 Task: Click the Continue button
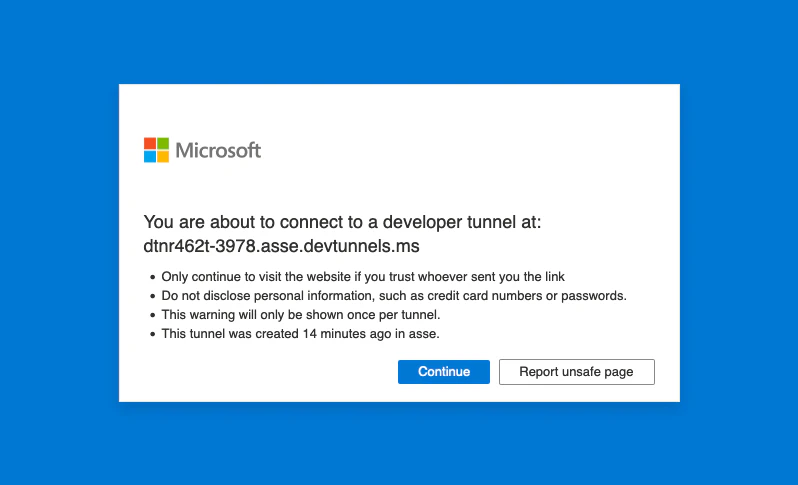coord(443,372)
